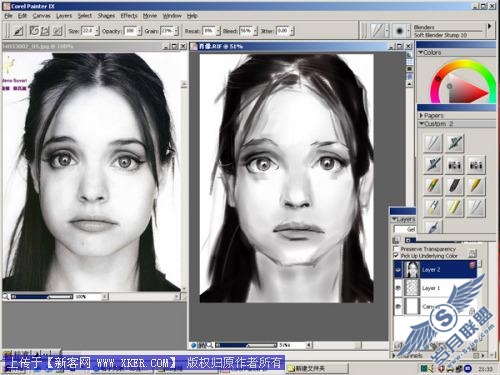
Task: Hide Layer 2 with its eye icon
Action: 398,270
